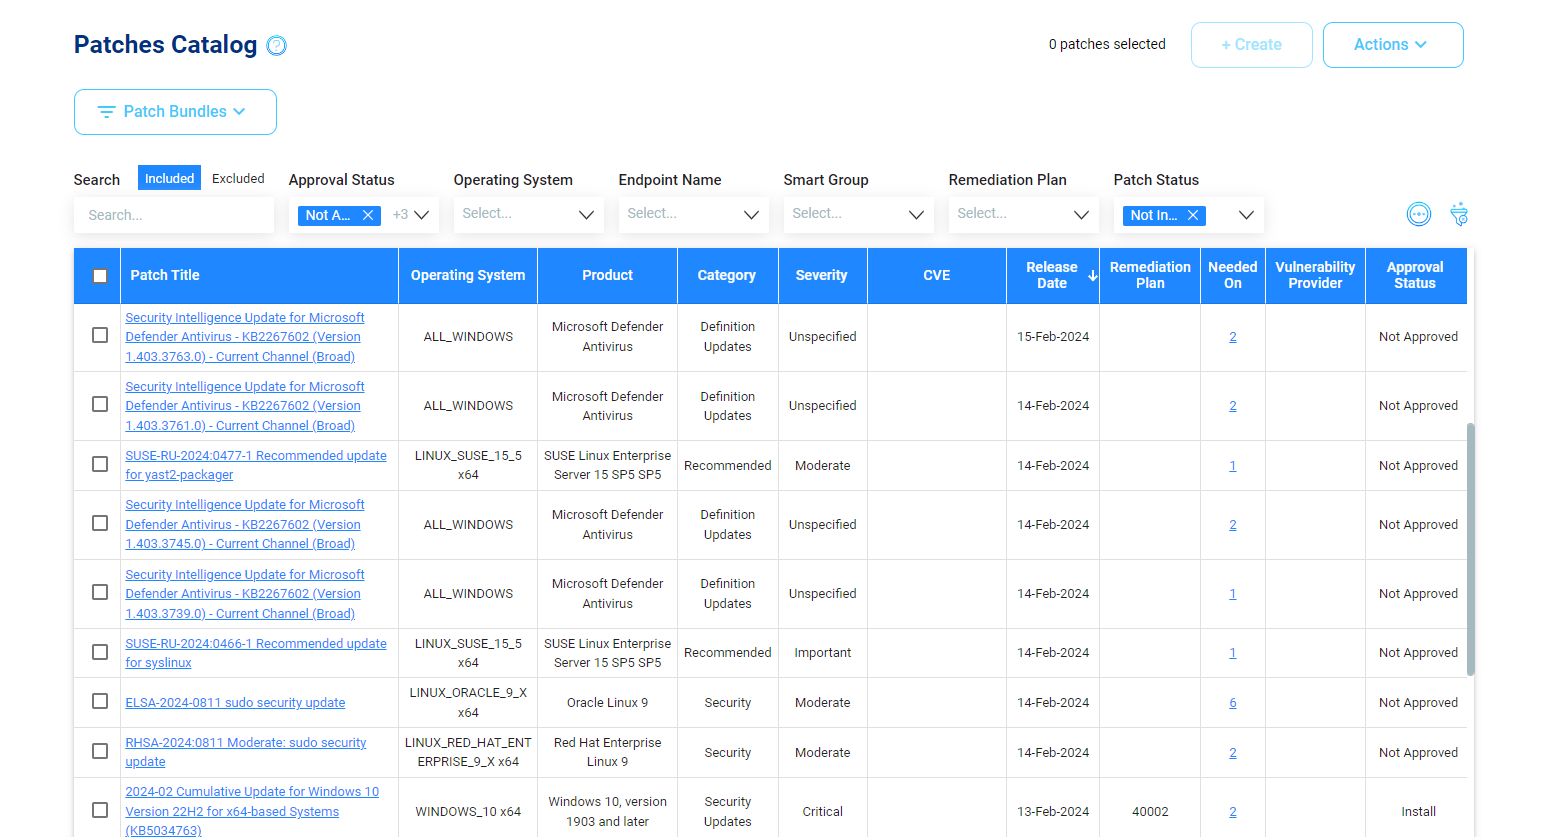Viewport: 1561px width, 837px height.
Task: Click the Create button
Action: [1251, 45]
